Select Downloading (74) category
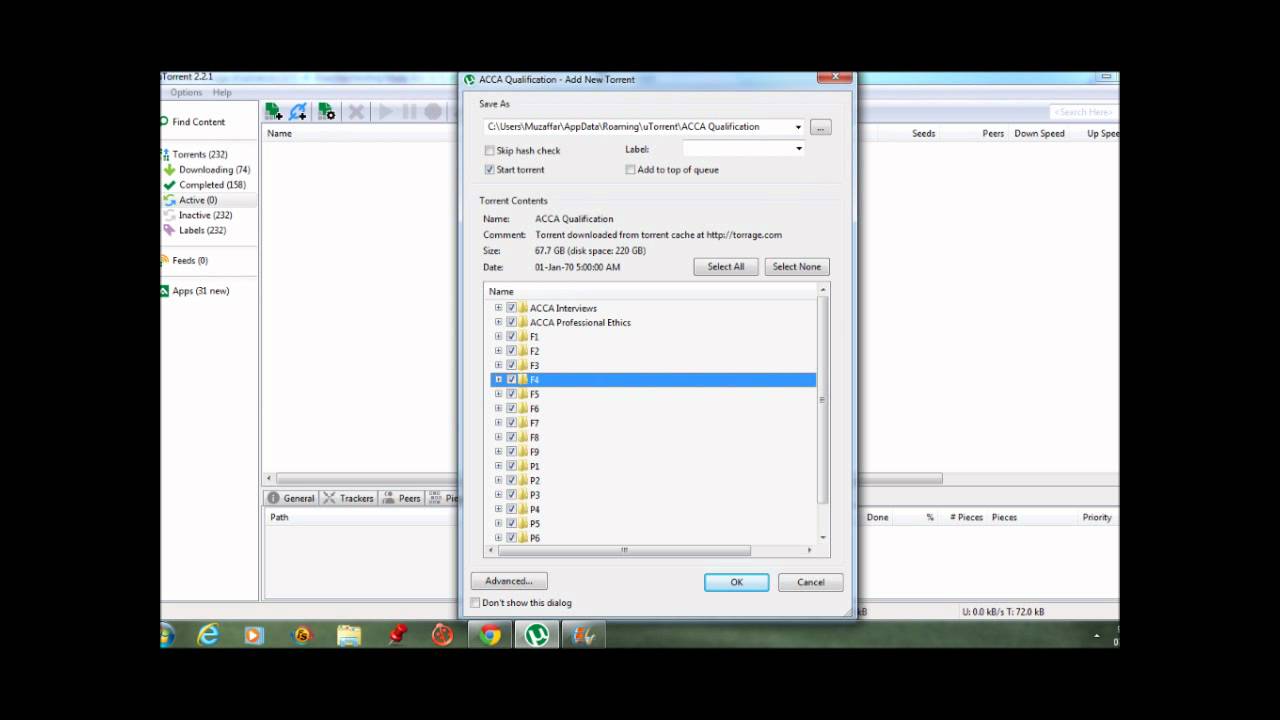Viewport: 1280px width, 720px height. (214, 170)
